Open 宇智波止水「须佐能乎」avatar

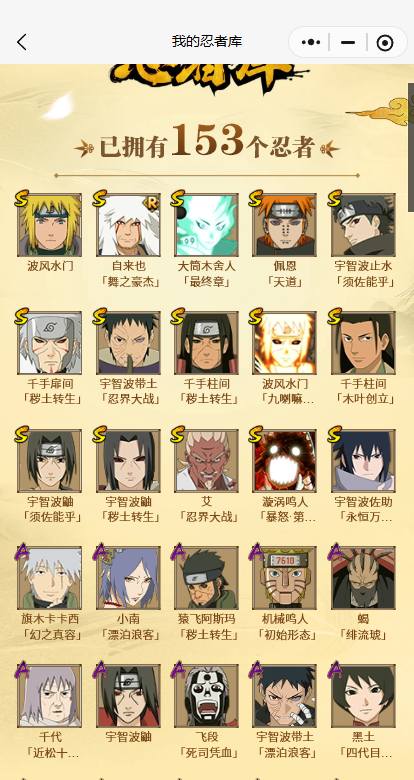[364, 225]
